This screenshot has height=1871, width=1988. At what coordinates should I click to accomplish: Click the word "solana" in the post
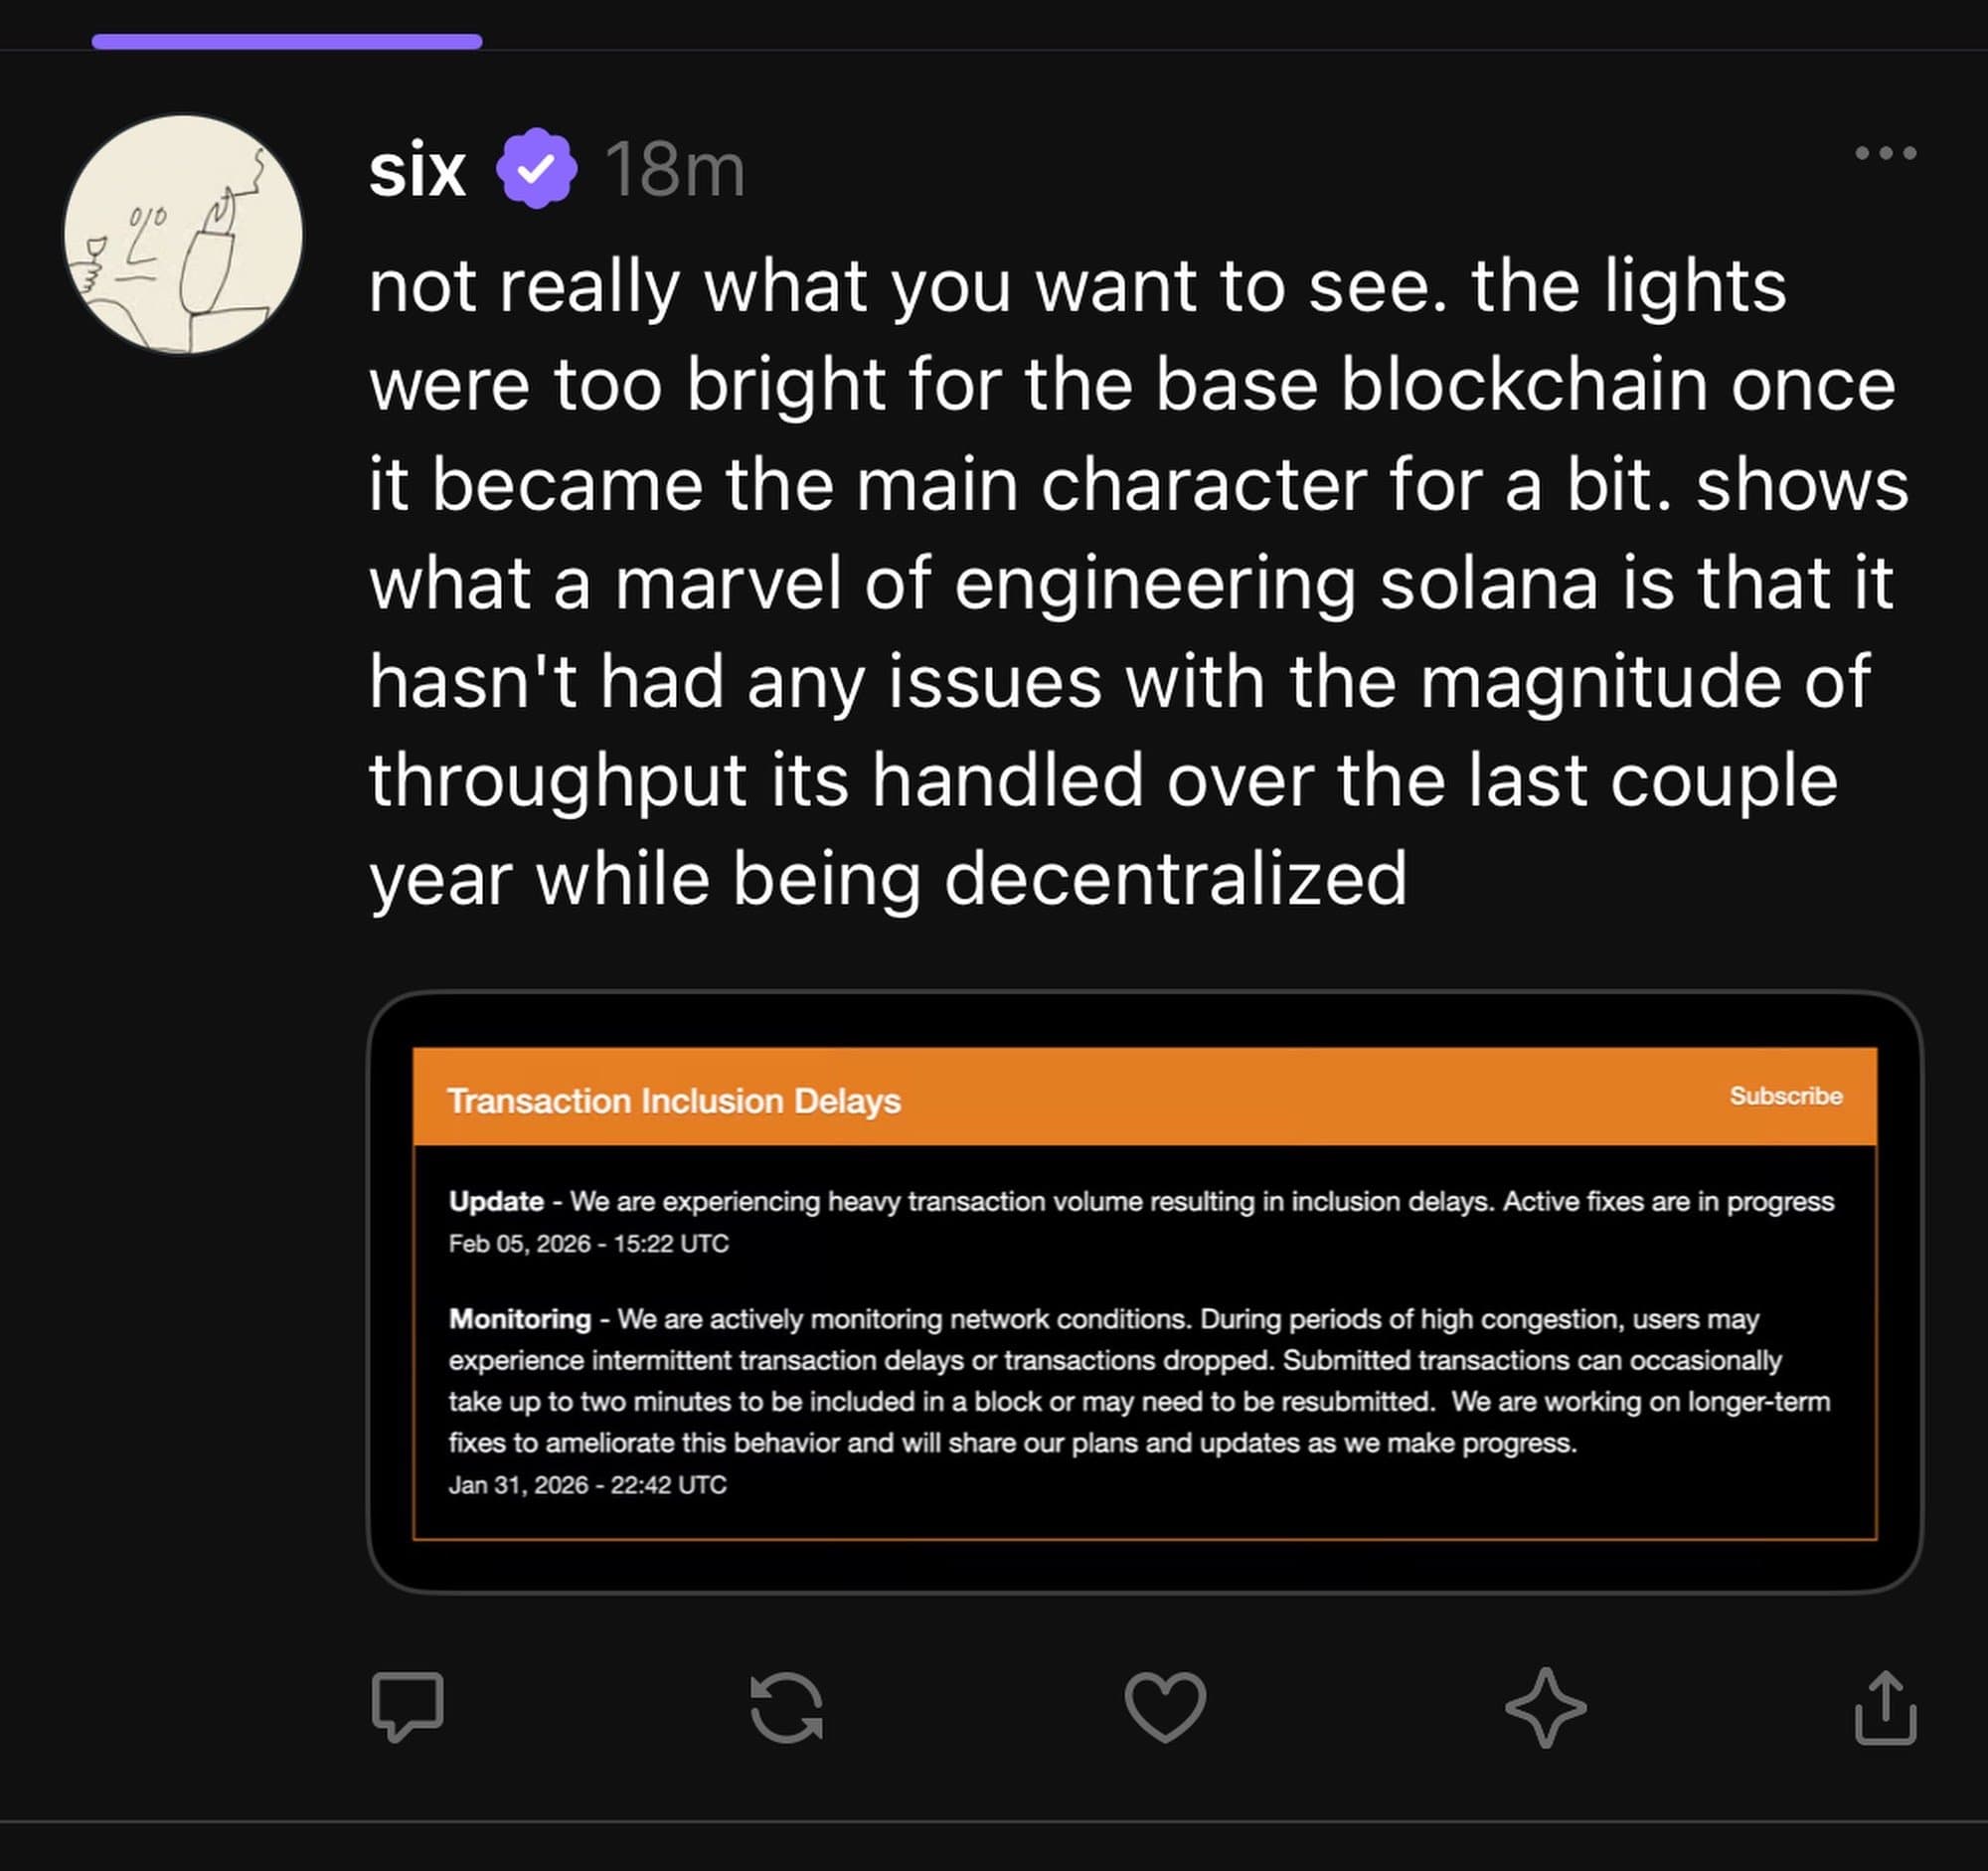coord(1489,583)
